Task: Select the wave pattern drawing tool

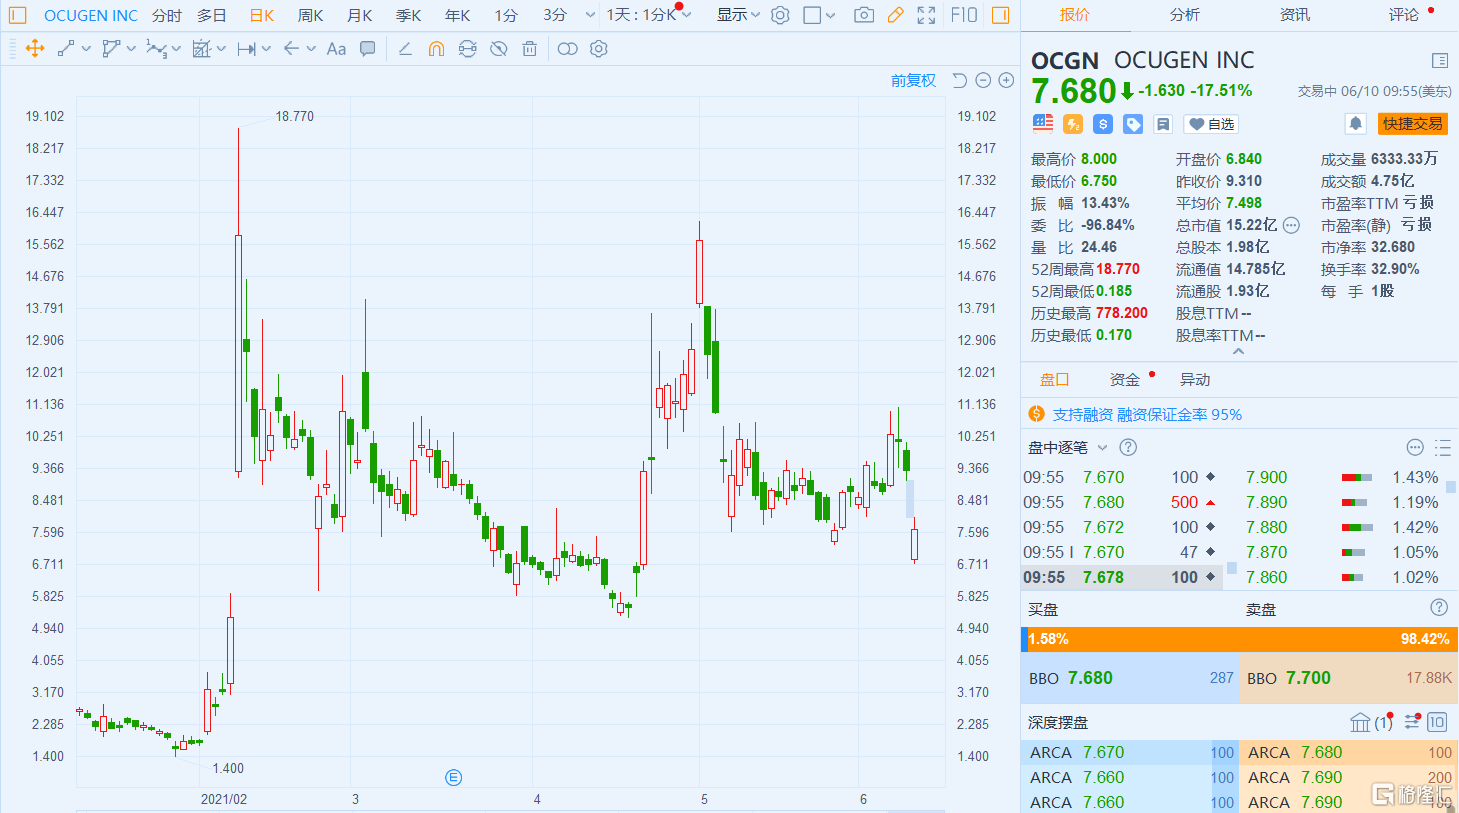Action: (x=156, y=49)
